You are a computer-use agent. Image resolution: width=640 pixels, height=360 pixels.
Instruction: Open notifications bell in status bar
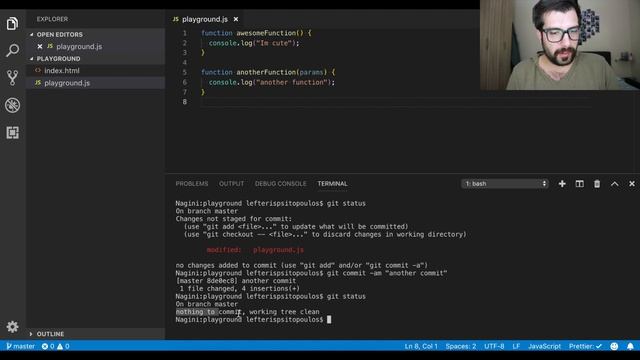(630, 346)
